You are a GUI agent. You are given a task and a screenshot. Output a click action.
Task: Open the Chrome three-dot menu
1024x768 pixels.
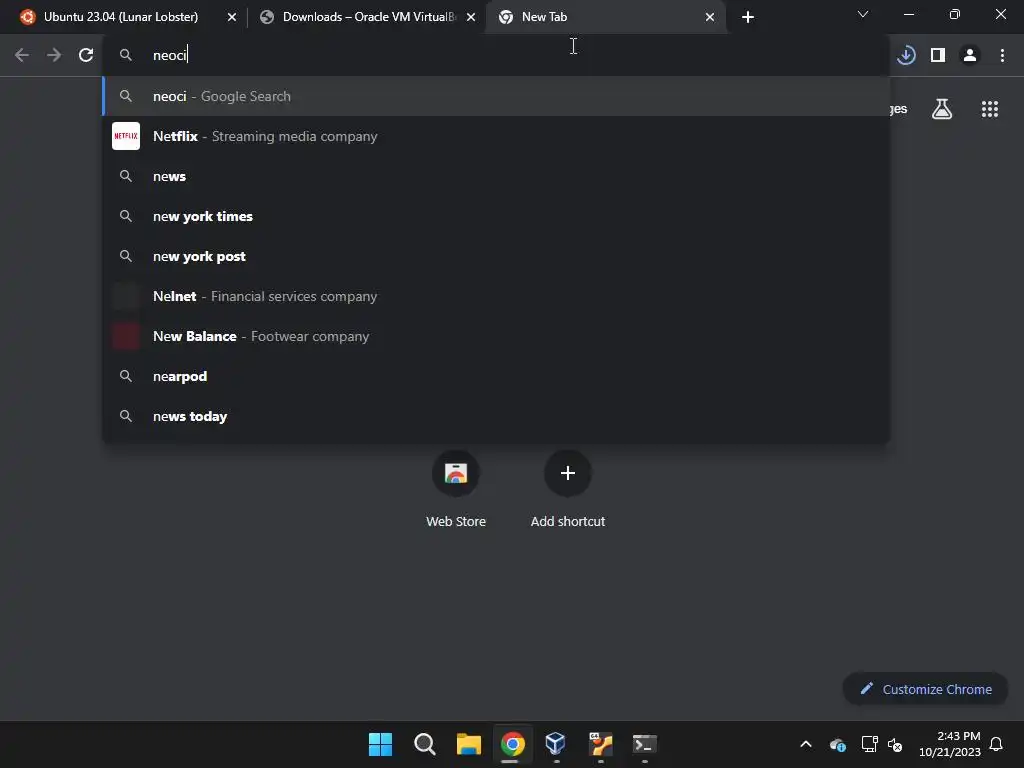coord(1002,56)
